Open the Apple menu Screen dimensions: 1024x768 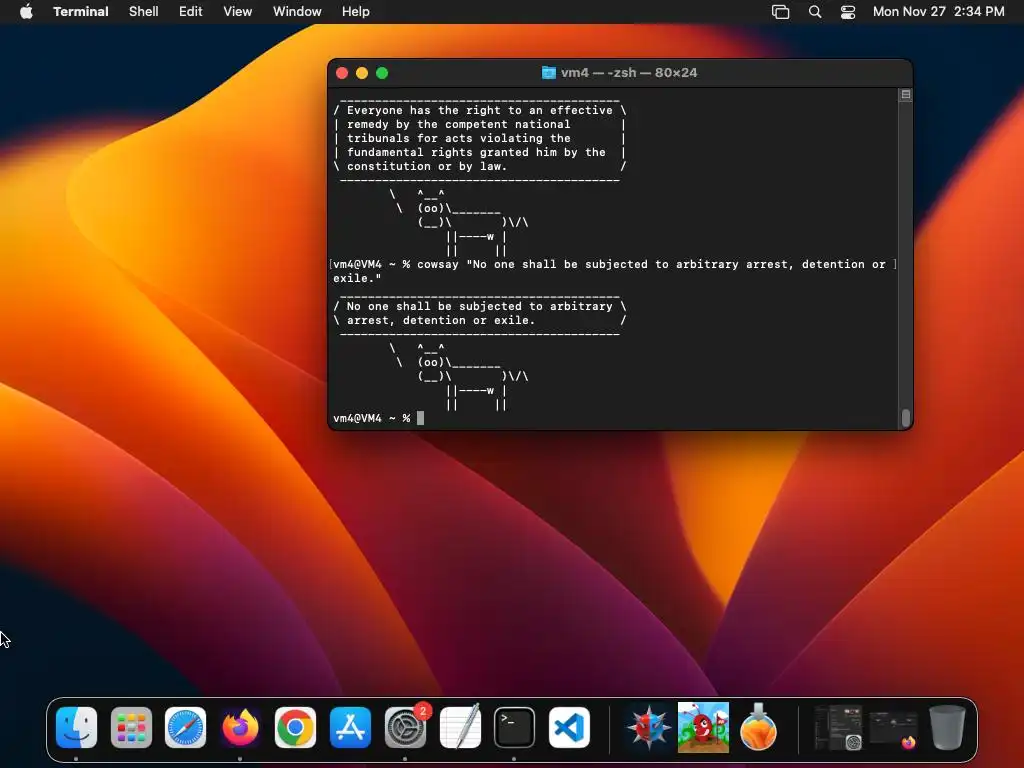pos(26,11)
